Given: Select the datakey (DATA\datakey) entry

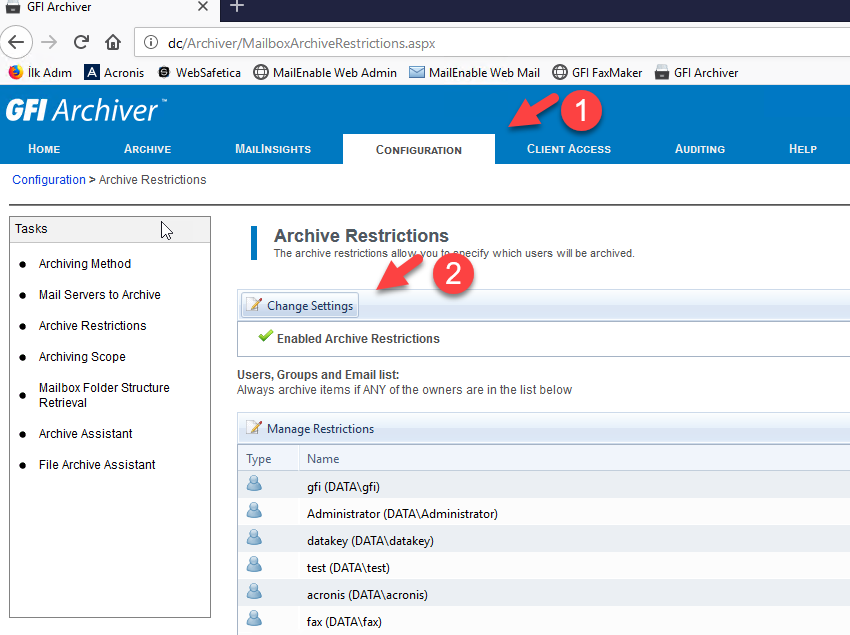Looking at the screenshot, I should (370, 541).
